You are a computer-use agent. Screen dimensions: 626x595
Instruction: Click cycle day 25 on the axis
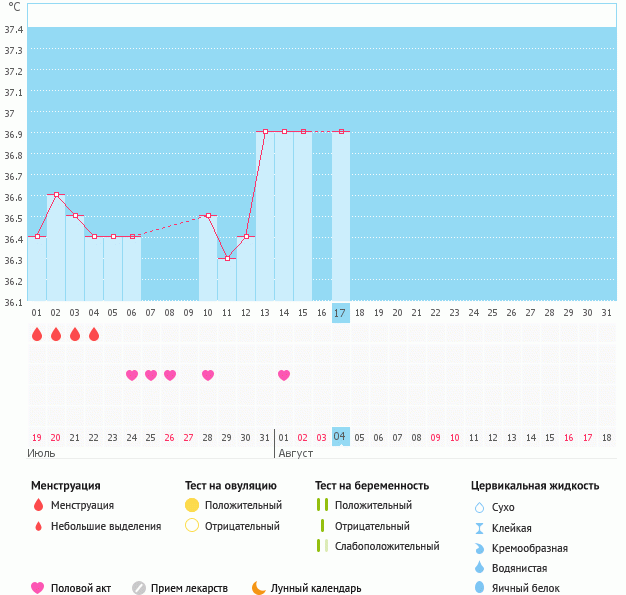tap(492, 313)
